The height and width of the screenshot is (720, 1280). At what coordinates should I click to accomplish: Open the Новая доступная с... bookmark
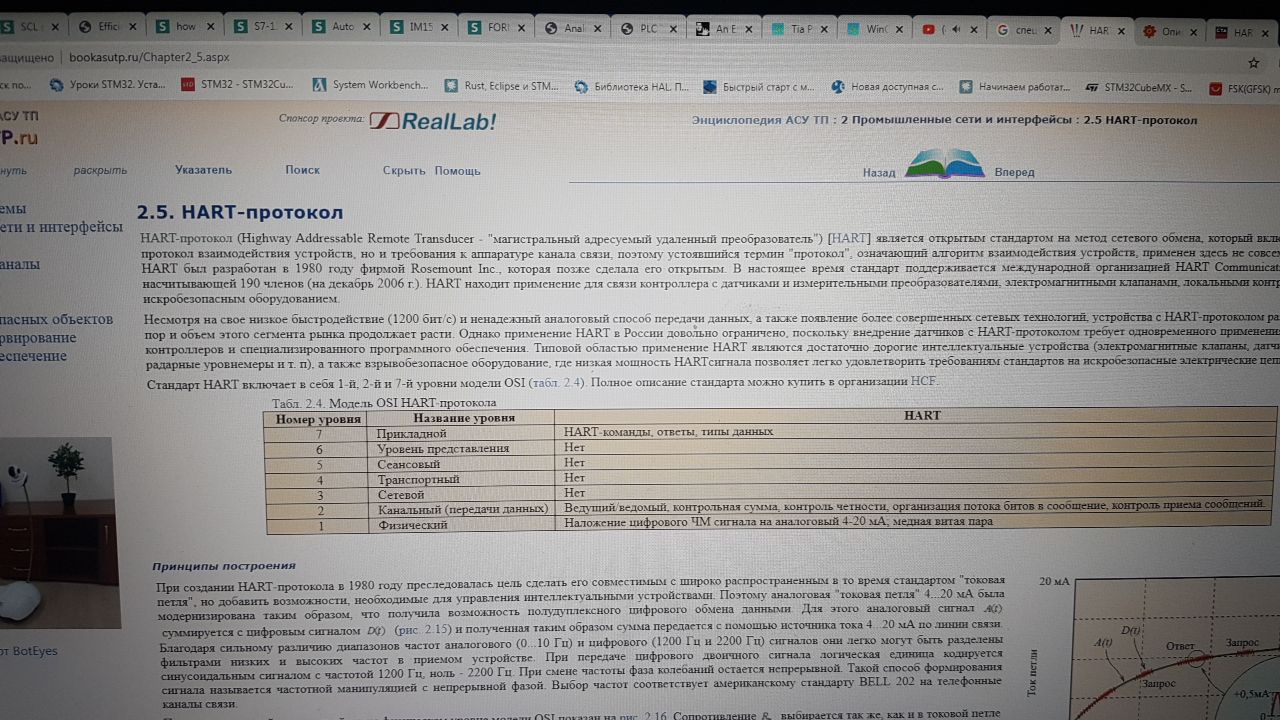click(887, 87)
